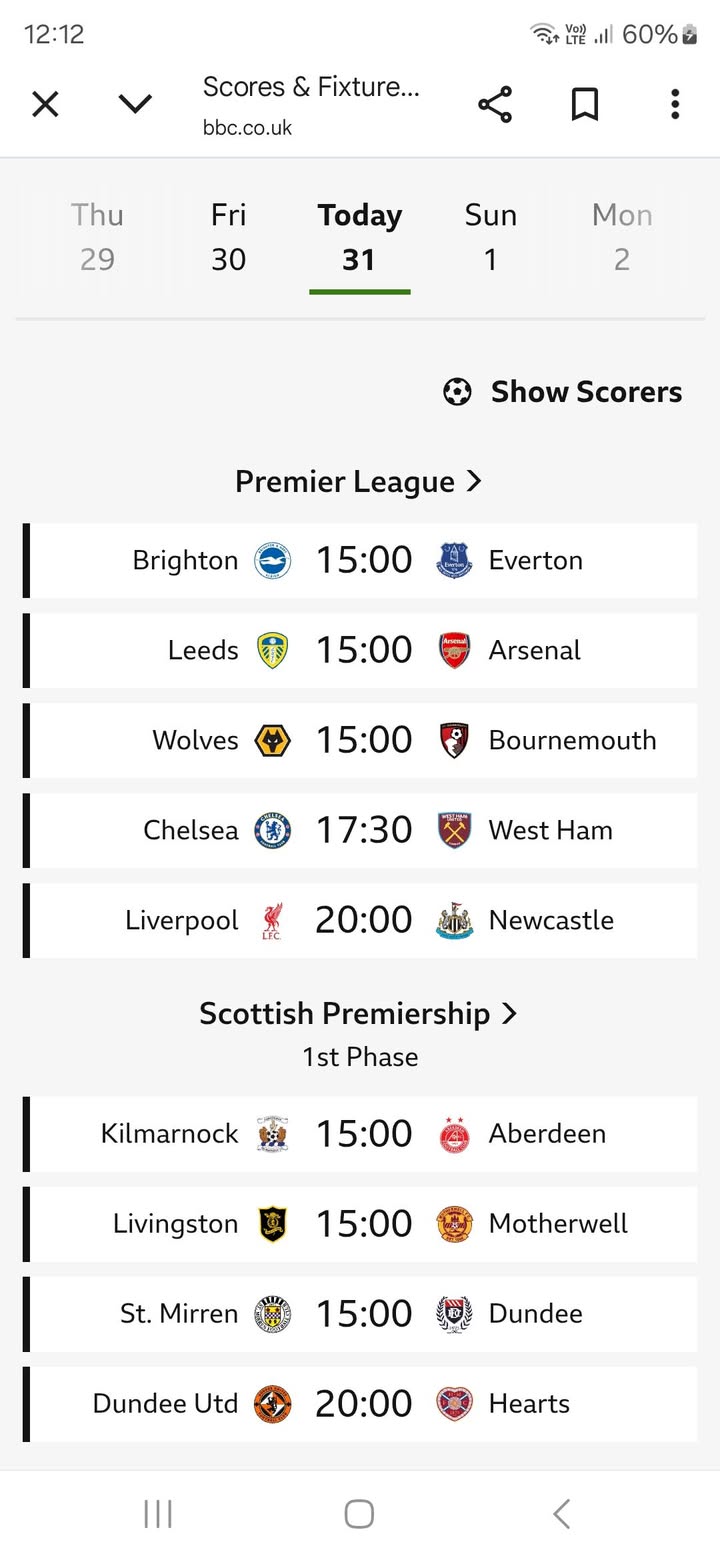Click the Wolves club badge
The width and height of the screenshot is (720, 1560).
[x=272, y=740]
